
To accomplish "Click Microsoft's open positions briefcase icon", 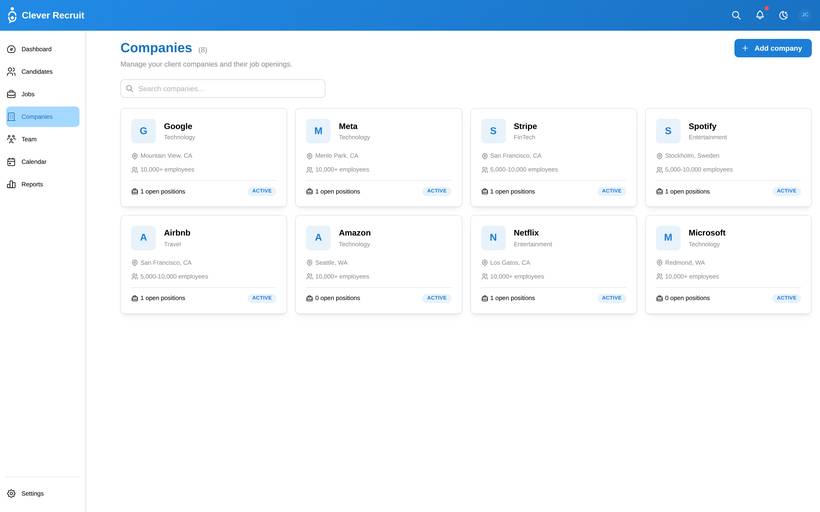I will (x=659, y=298).
